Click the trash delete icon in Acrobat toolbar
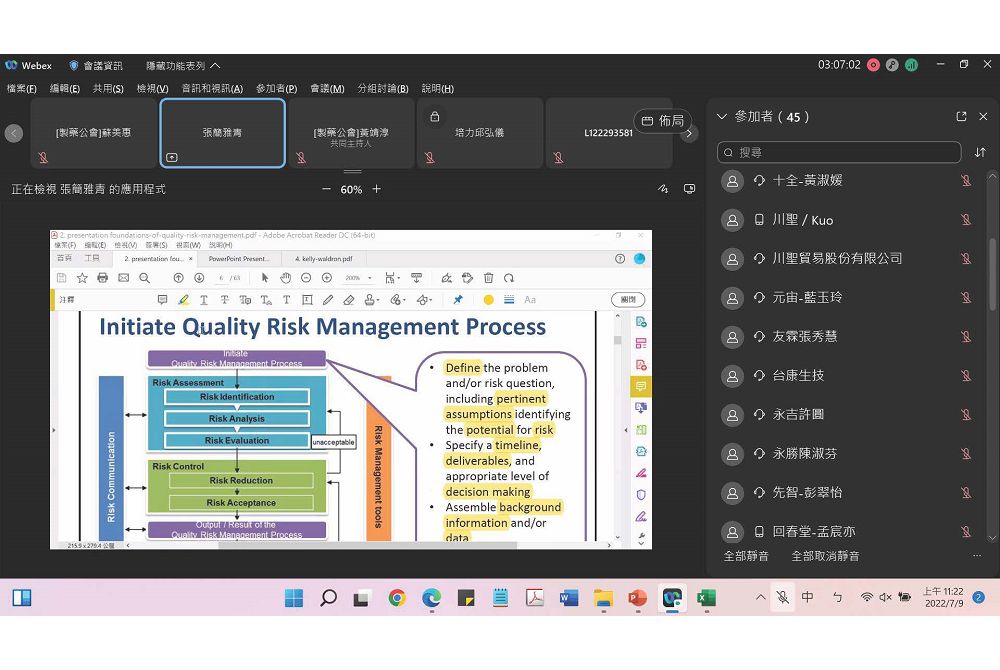1000x670 pixels. (x=489, y=278)
